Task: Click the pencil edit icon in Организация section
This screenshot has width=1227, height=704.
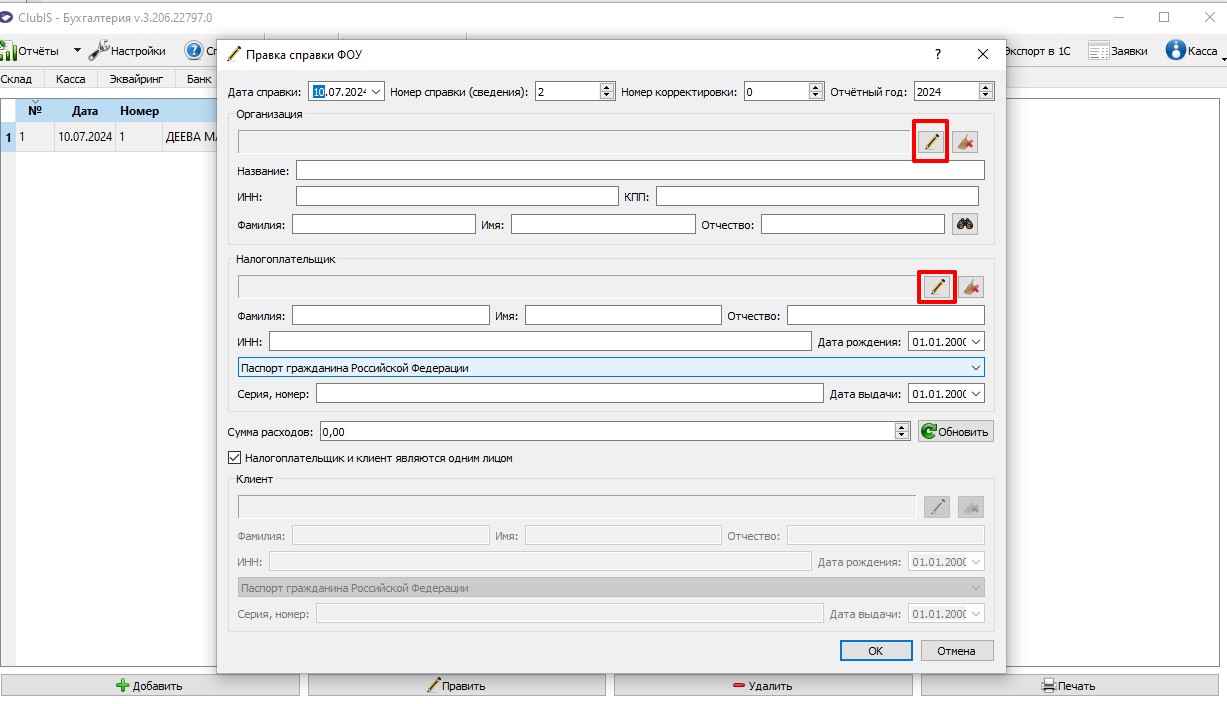Action: coord(931,143)
